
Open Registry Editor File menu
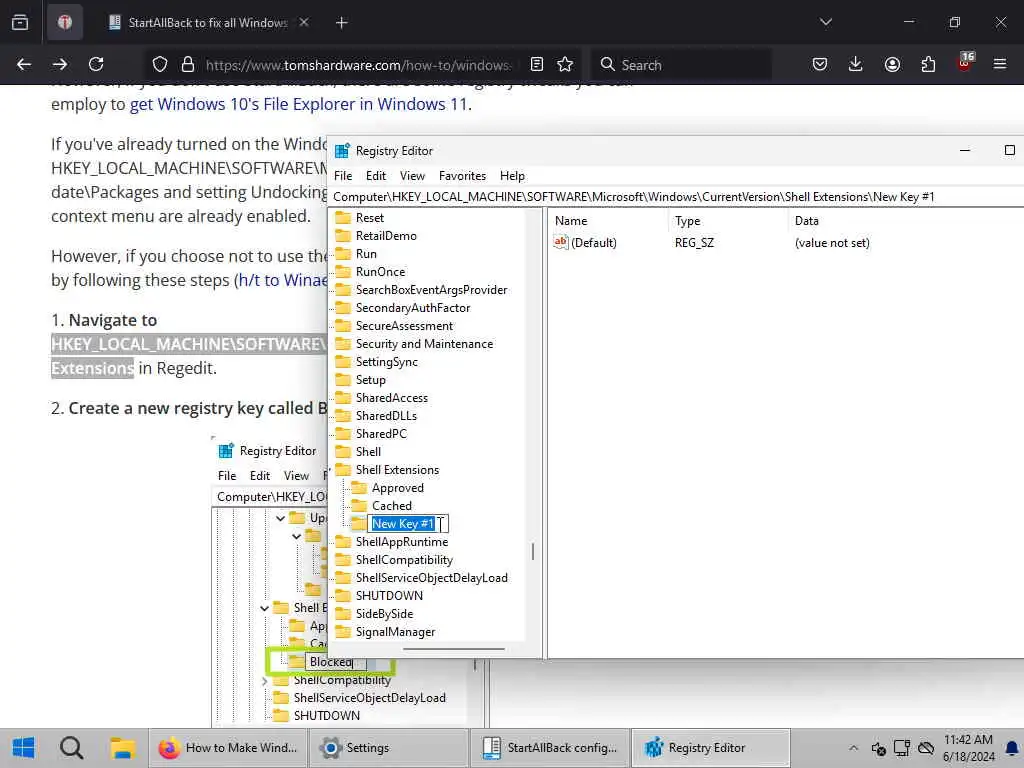343,176
